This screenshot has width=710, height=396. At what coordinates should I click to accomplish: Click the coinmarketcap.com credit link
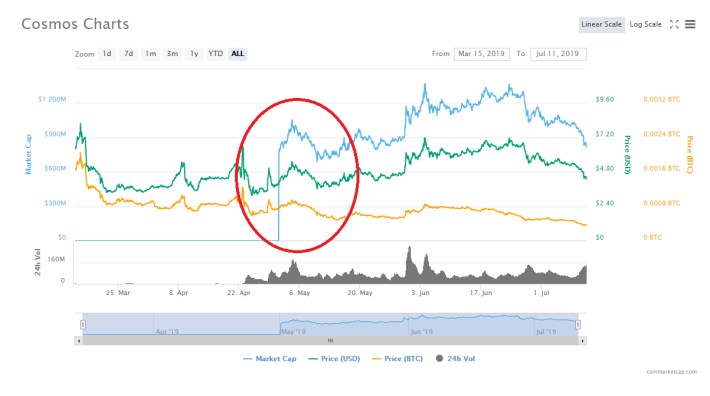click(x=672, y=372)
